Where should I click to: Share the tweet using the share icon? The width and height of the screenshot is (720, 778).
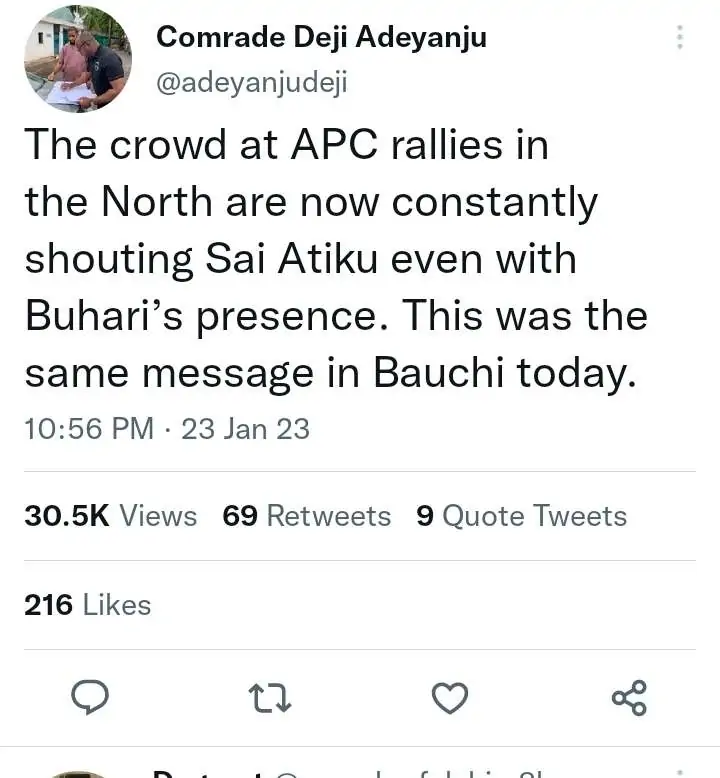[629, 697]
